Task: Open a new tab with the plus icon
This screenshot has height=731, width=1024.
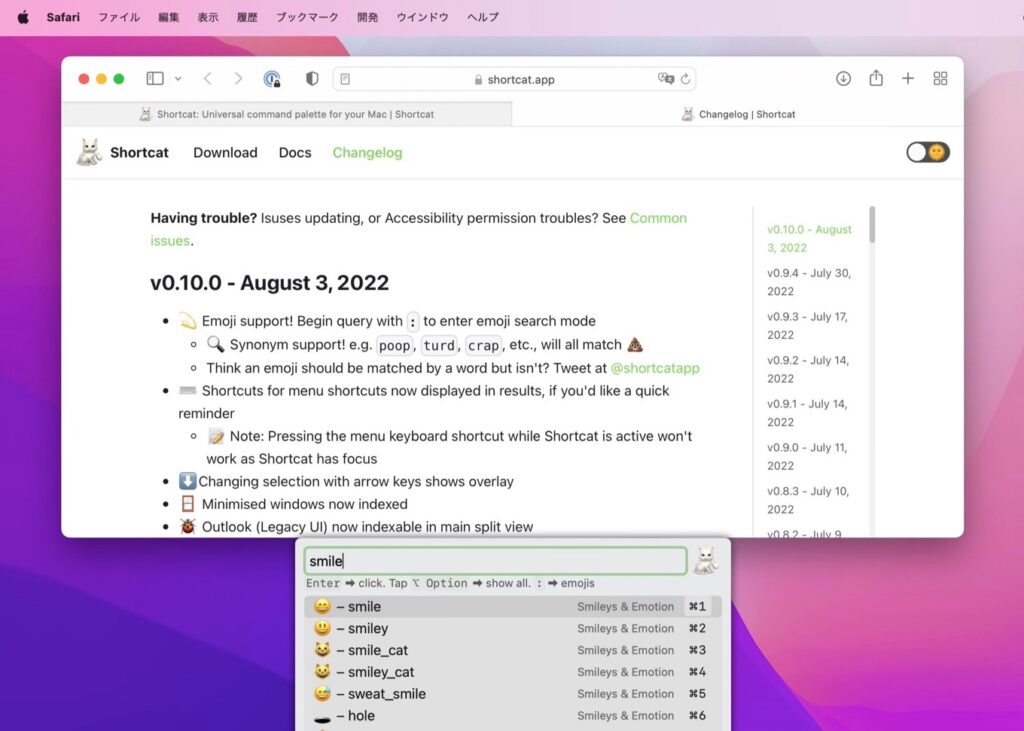Action: tap(907, 78)
